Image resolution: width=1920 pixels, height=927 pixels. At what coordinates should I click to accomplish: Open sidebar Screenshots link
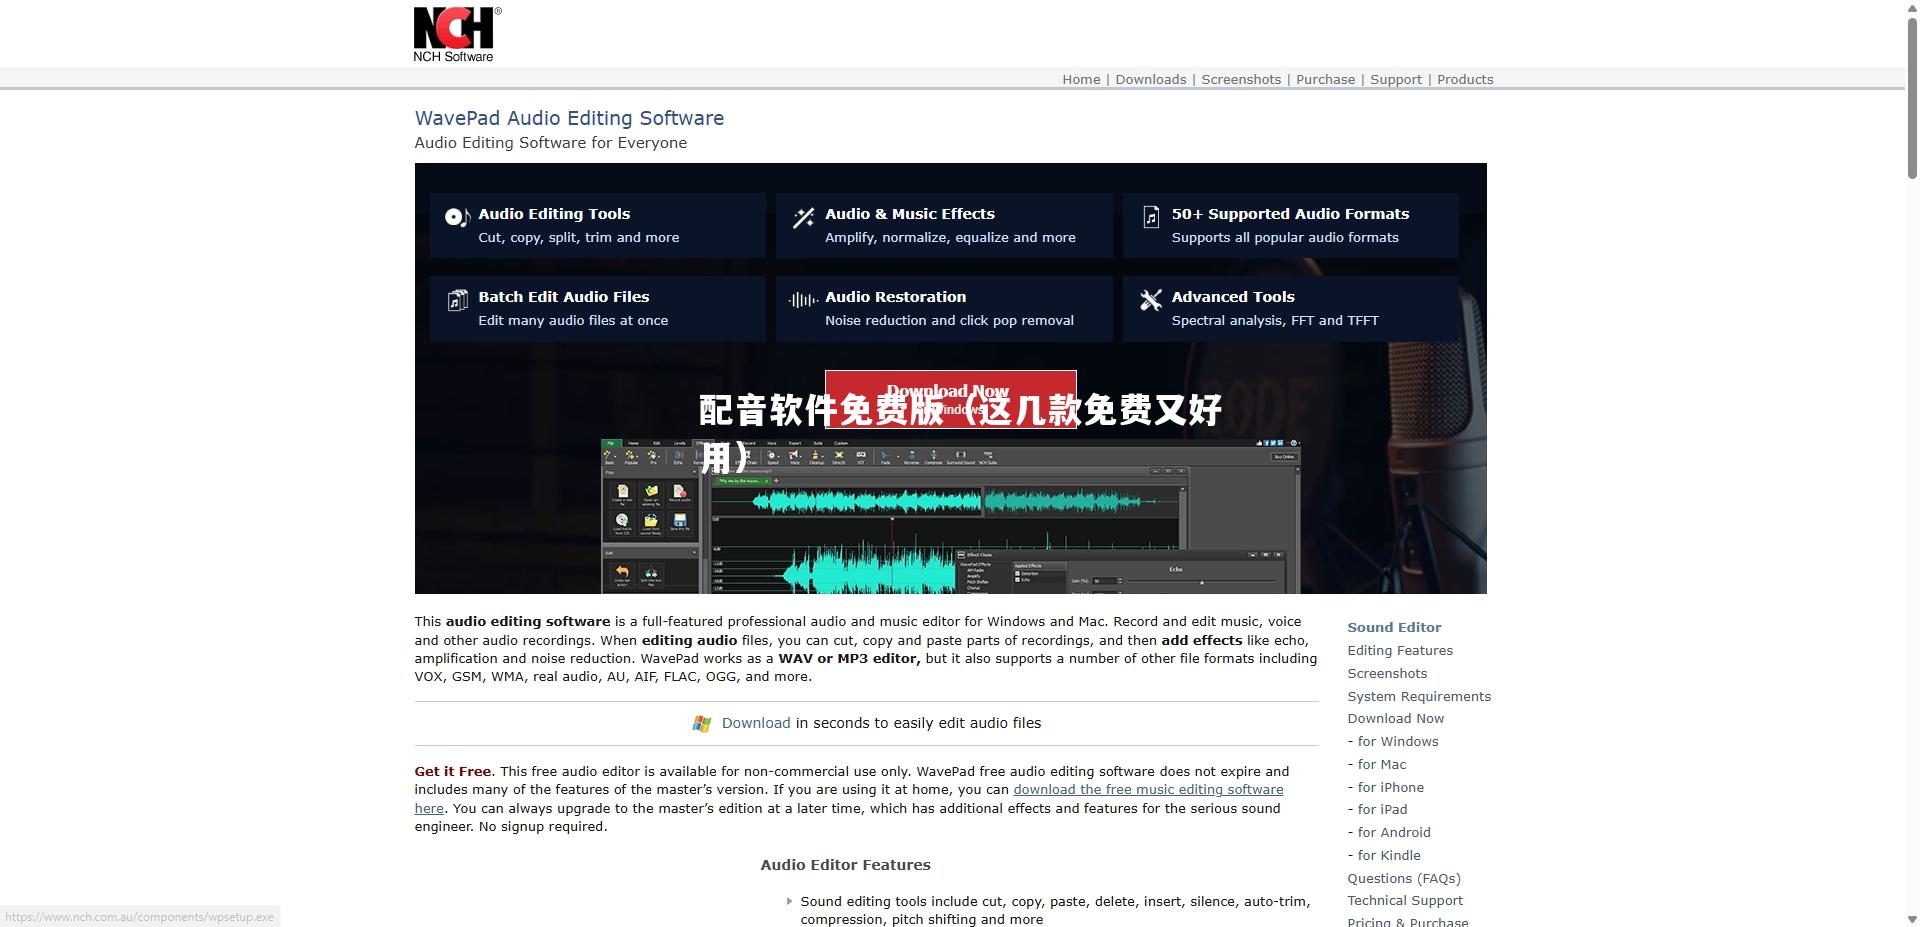click(x=1387, y=674)
